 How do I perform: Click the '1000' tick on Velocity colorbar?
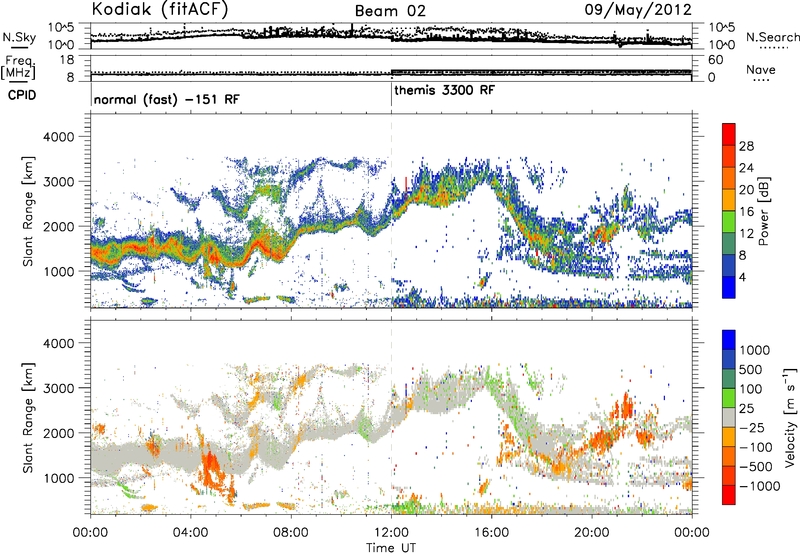pyautogui.click(x=755, y=350)
